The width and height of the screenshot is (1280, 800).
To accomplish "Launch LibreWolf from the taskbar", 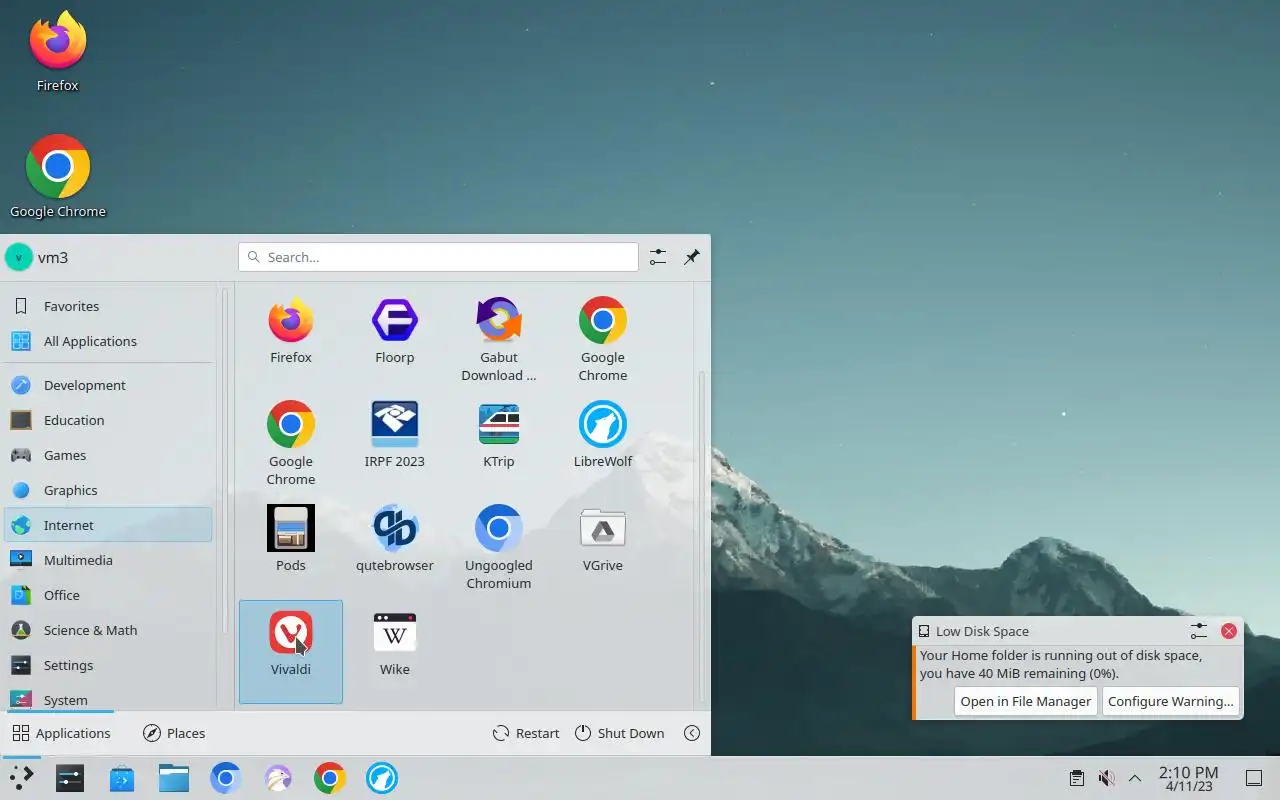I will [x=382, y=777].
